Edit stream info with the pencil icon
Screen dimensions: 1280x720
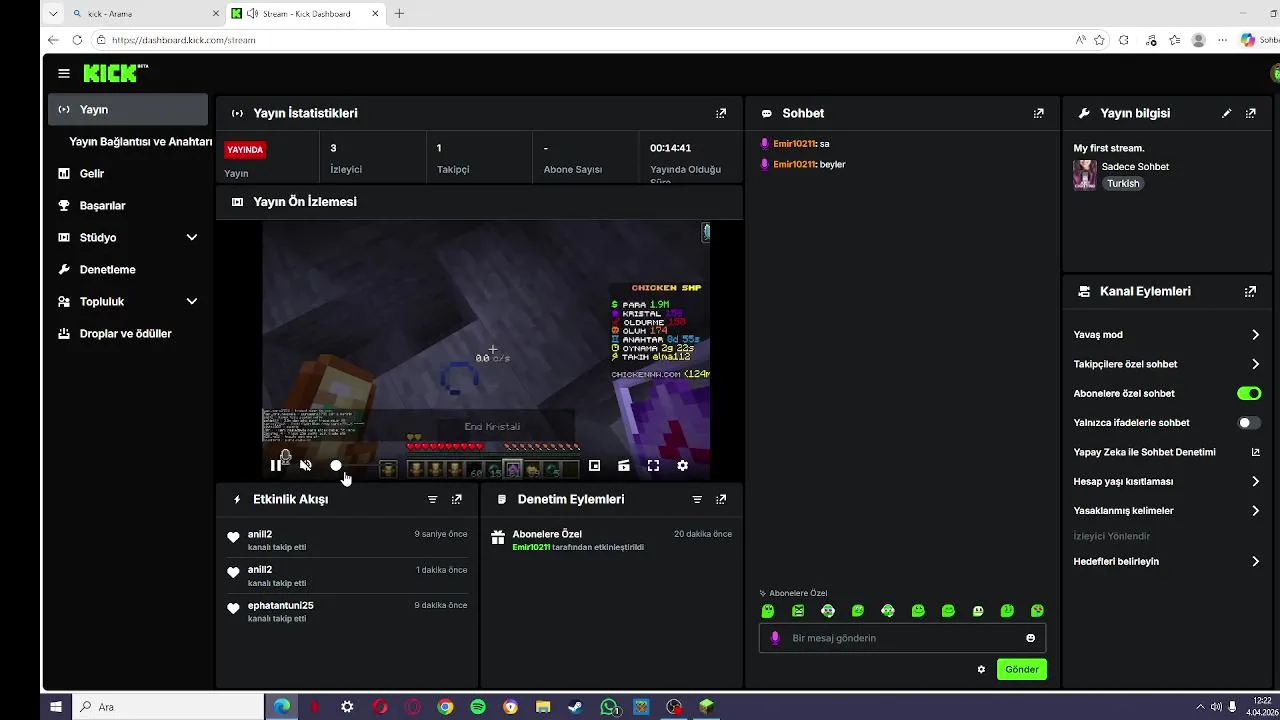(x=1227, y=114)
